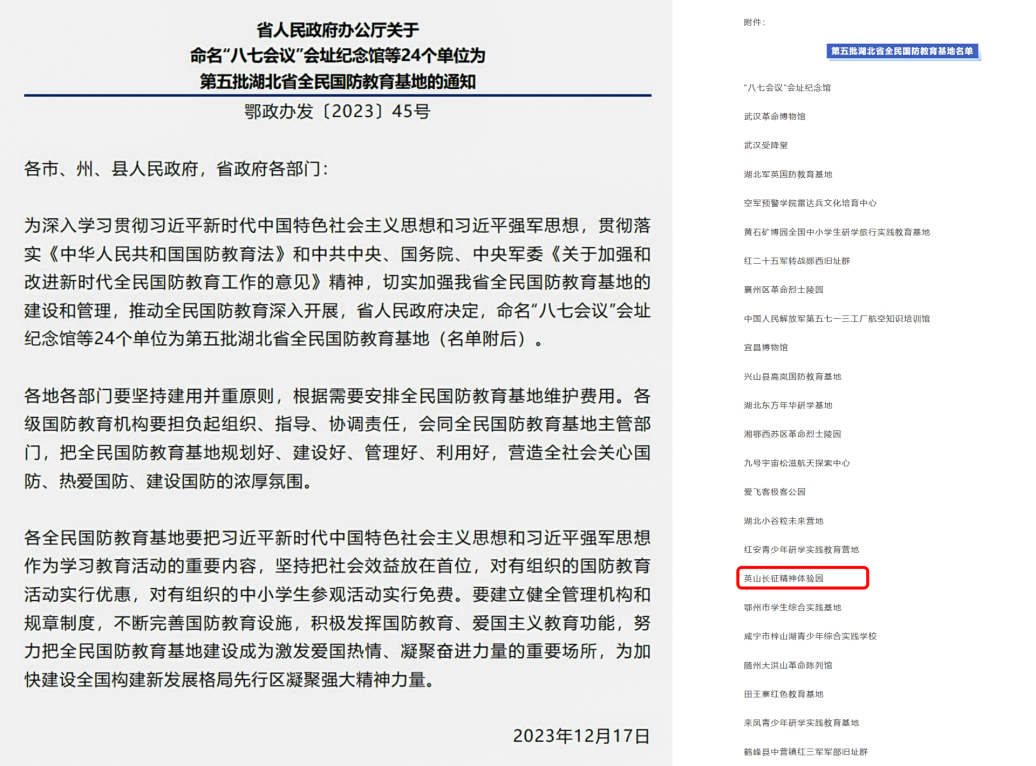Viewport: 1036px width, 766px height.
Task: Click 宜昌博物馆 in the list
Action: point(766,348)
